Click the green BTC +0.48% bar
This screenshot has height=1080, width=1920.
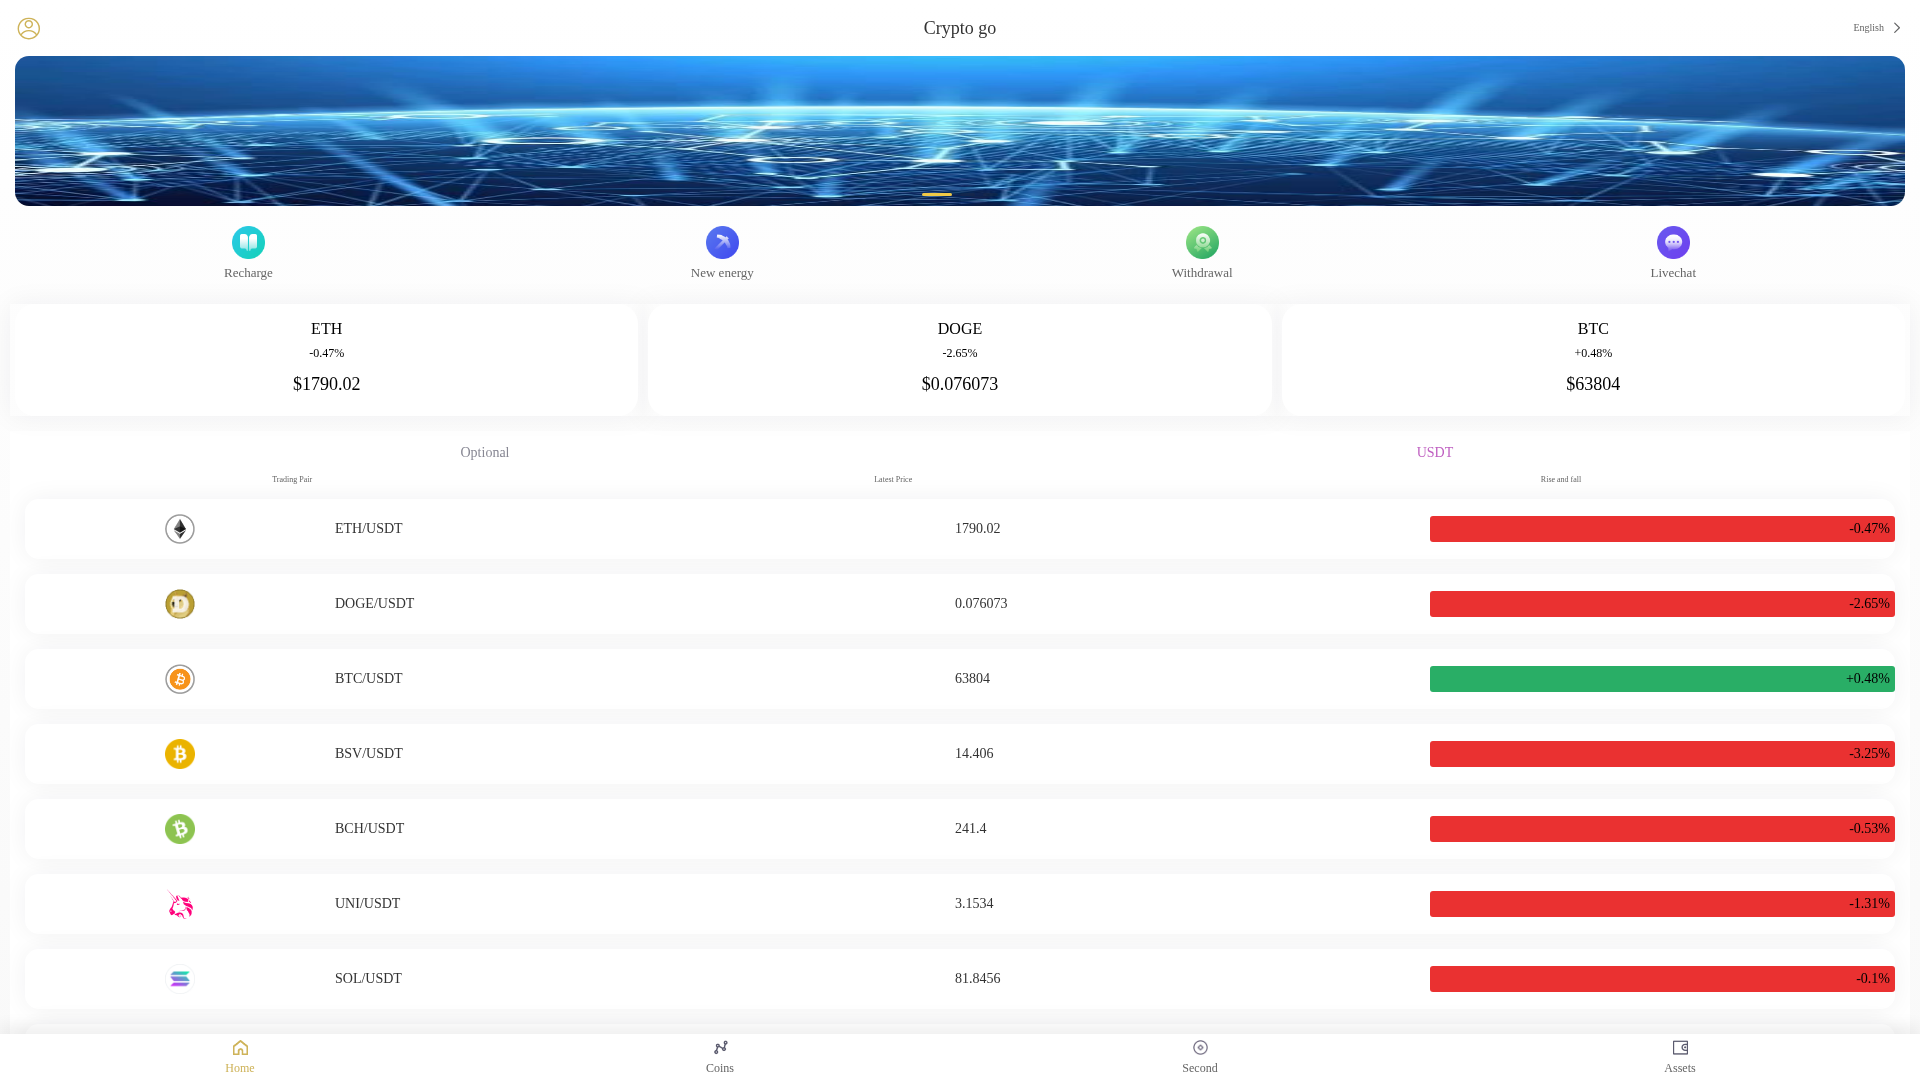1662,679
